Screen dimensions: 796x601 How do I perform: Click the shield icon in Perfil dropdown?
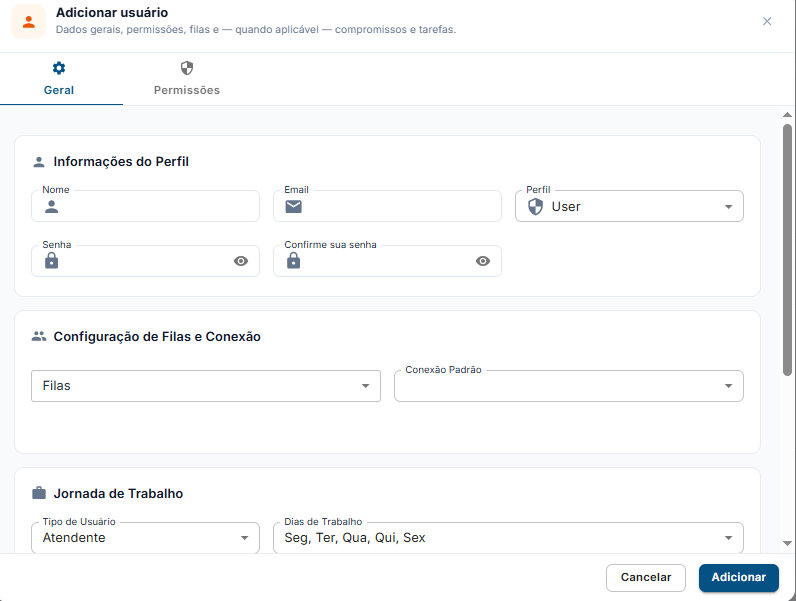535,207
